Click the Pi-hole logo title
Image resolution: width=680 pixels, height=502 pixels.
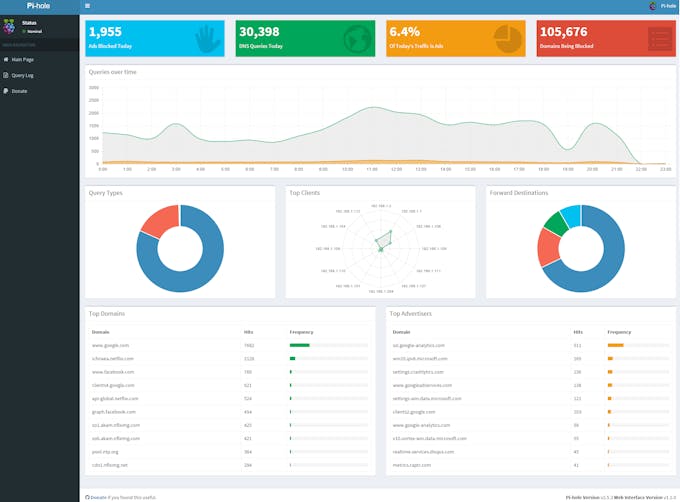[38, 6]
